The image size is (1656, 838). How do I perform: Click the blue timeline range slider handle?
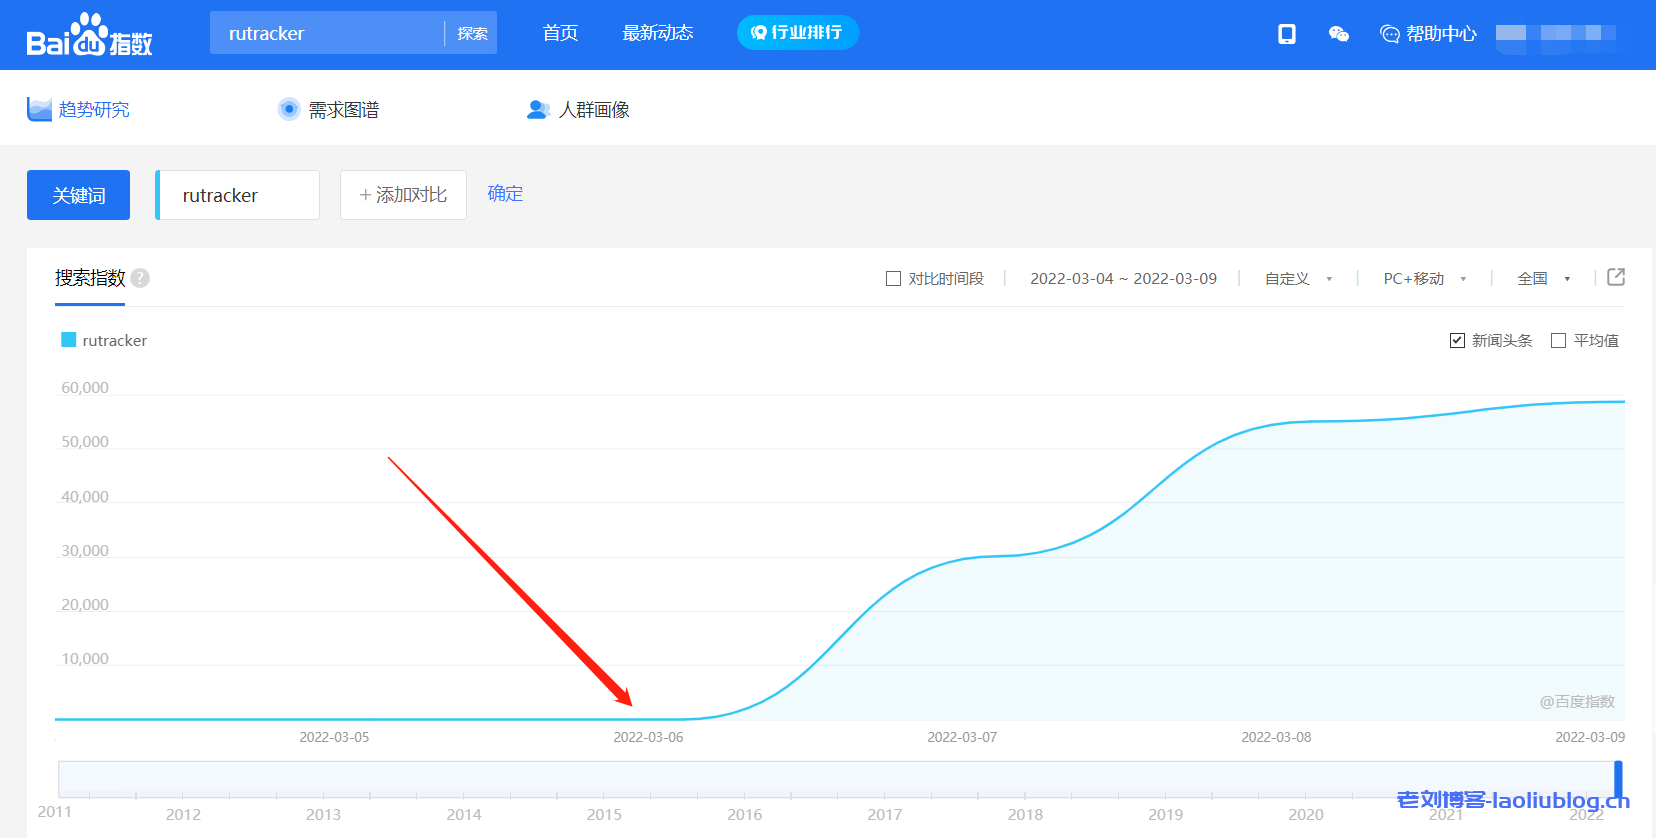[1618, 779]
